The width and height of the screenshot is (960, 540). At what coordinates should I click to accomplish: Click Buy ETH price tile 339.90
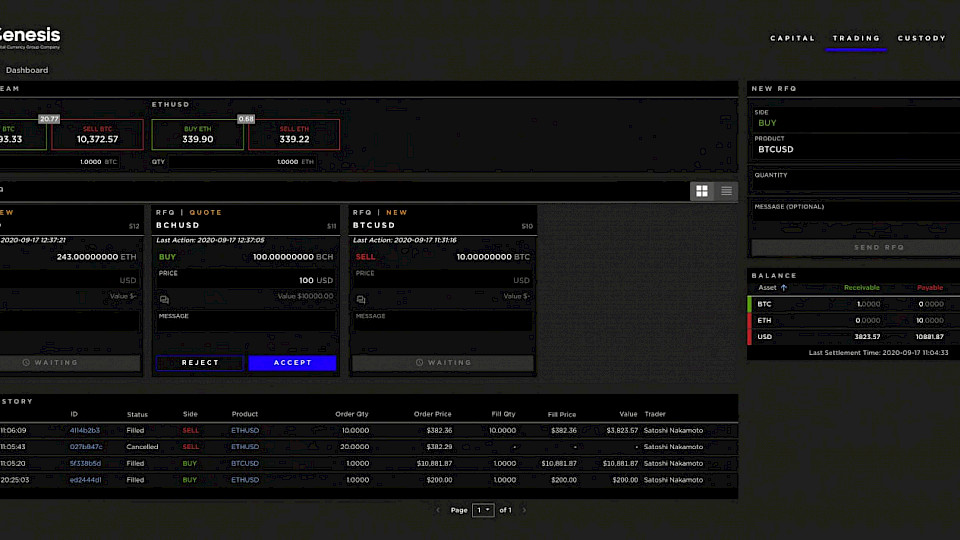pyautogui.click(x=198, y=135)
